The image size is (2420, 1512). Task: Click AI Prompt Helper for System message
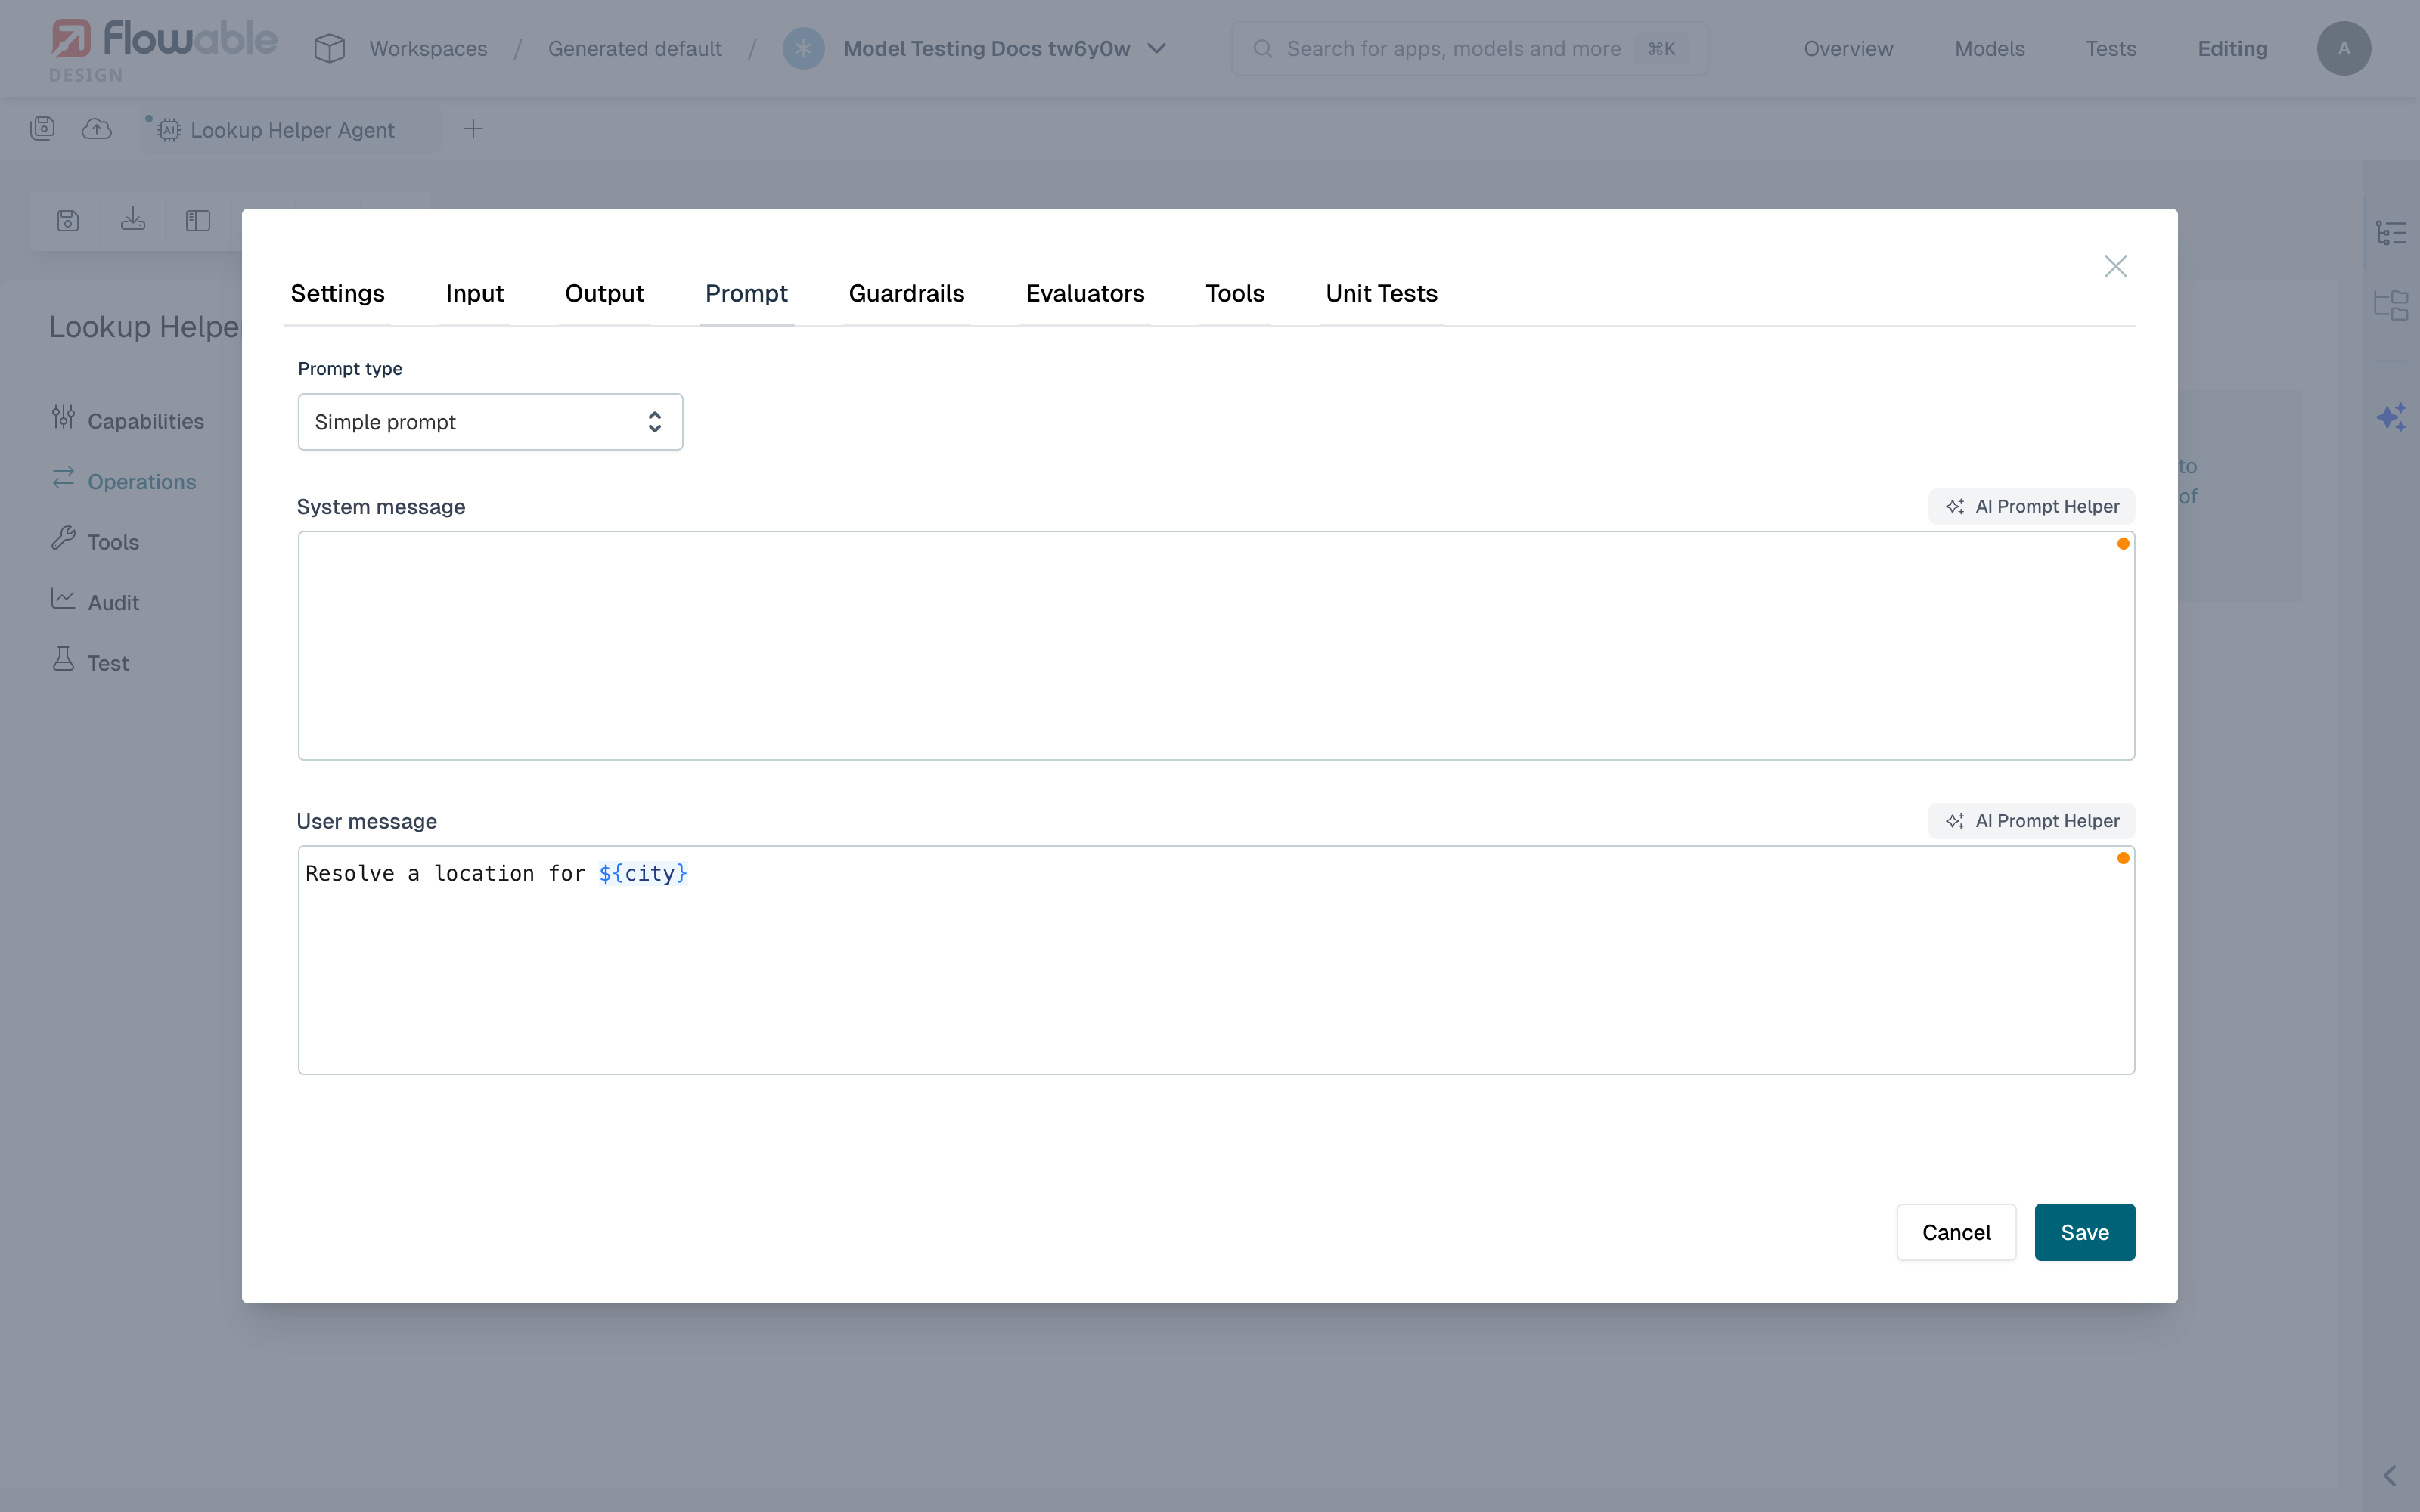coord(2031,506)
